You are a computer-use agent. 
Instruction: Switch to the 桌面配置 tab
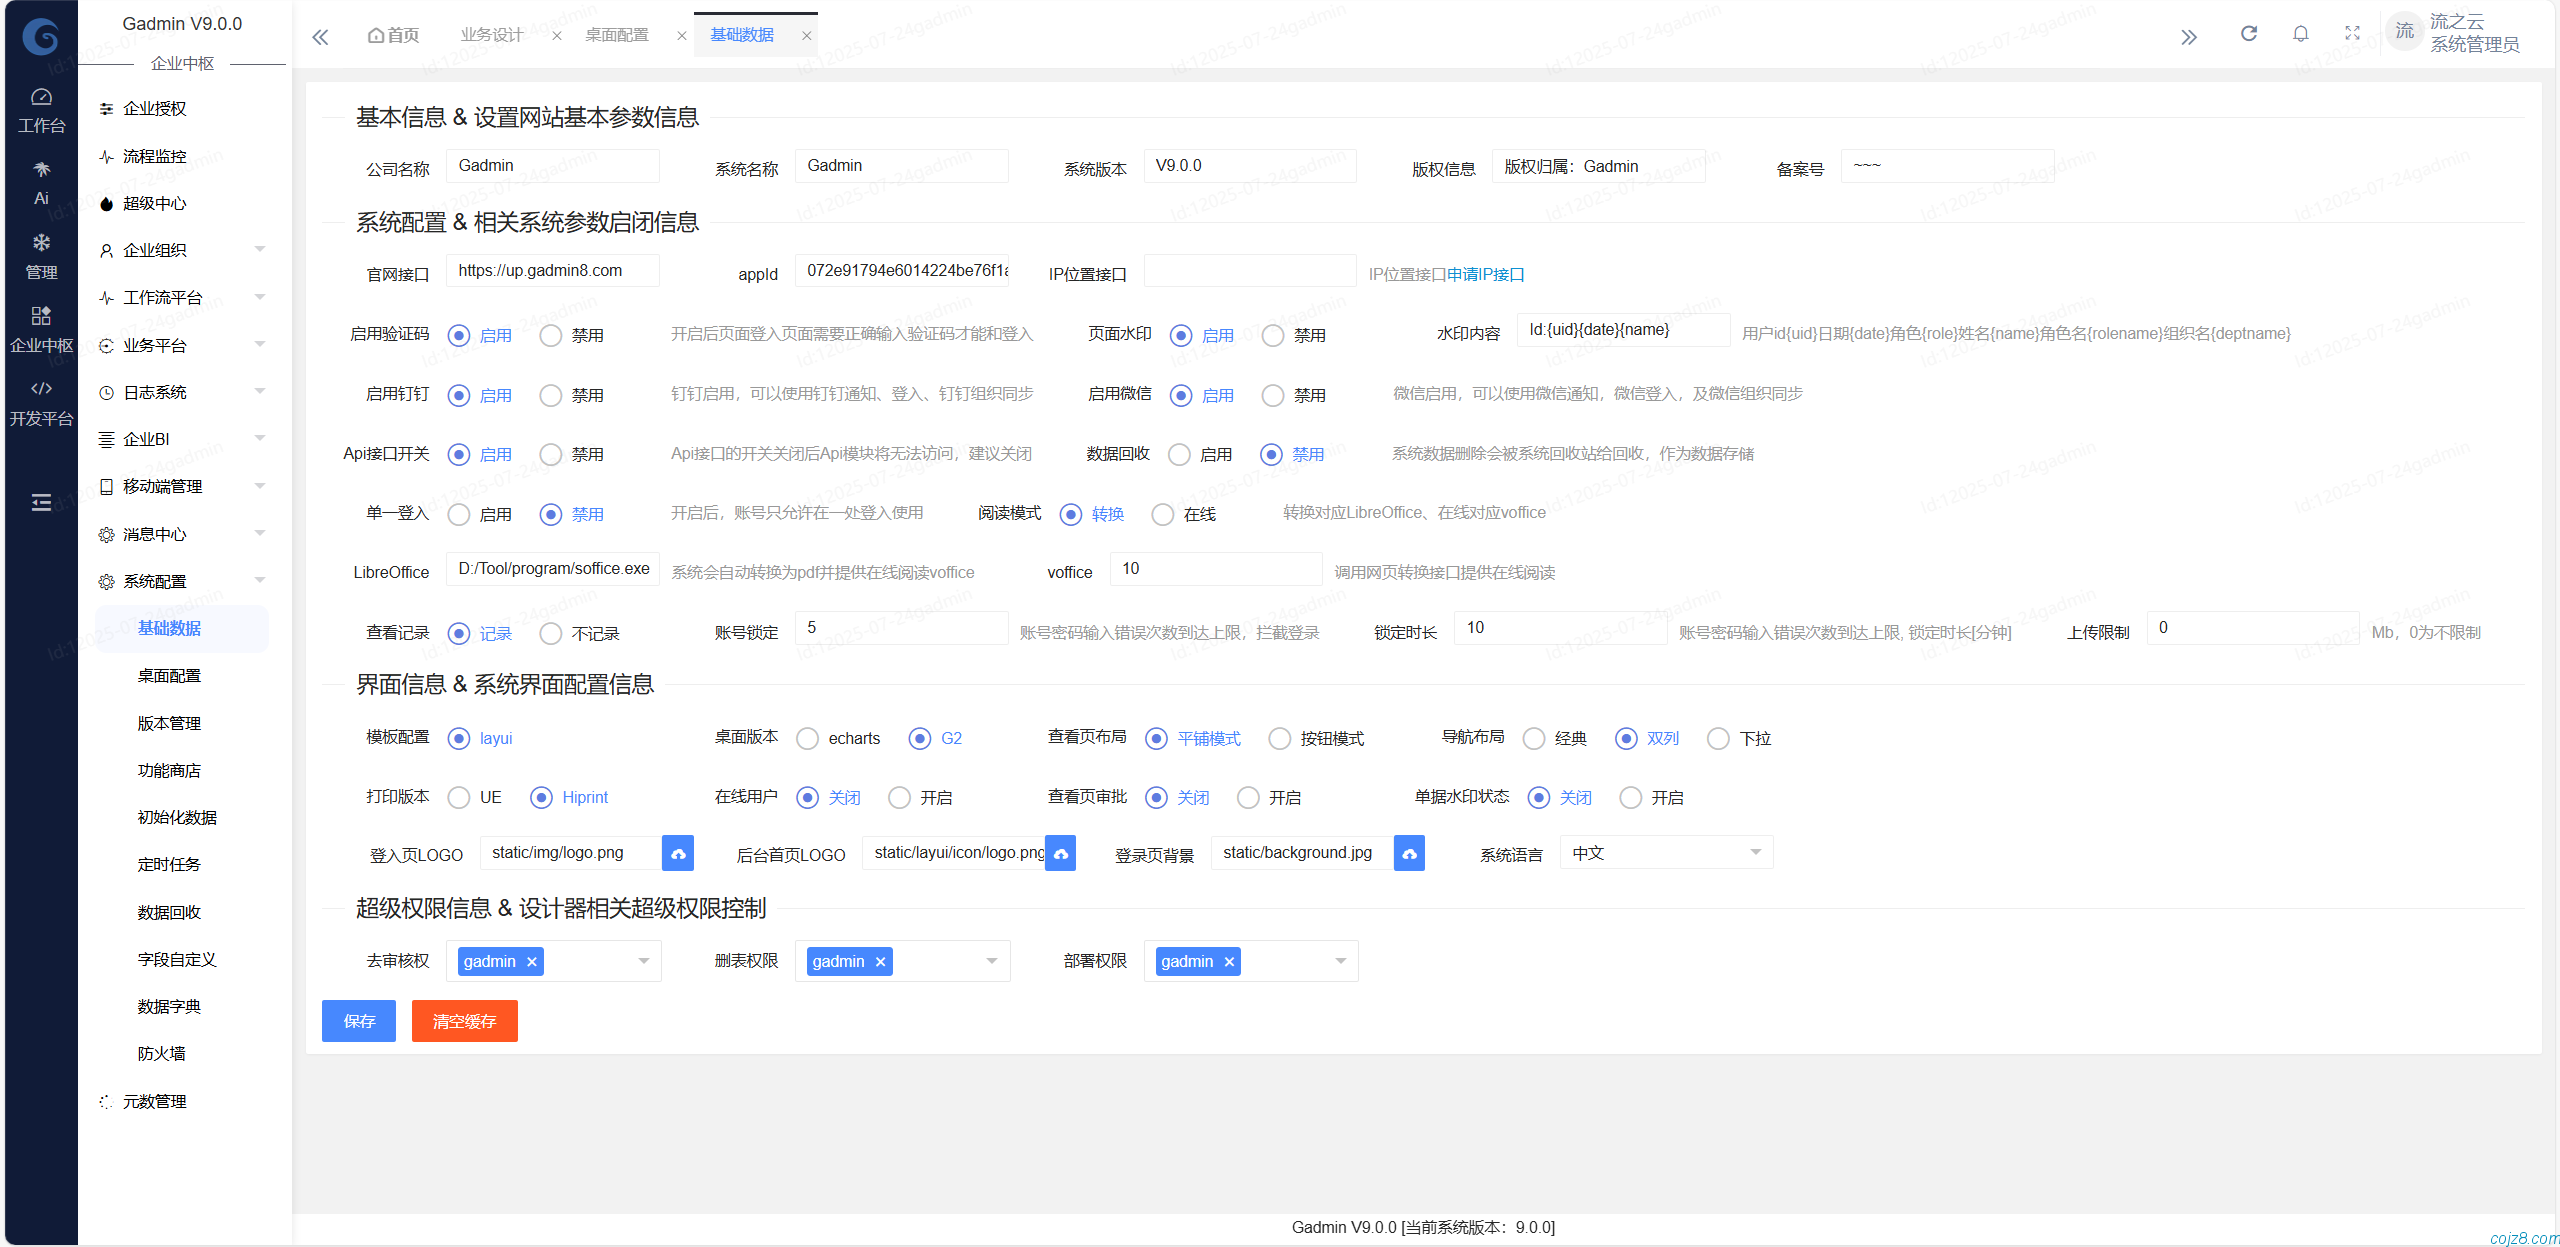click(x=617, y=35)
